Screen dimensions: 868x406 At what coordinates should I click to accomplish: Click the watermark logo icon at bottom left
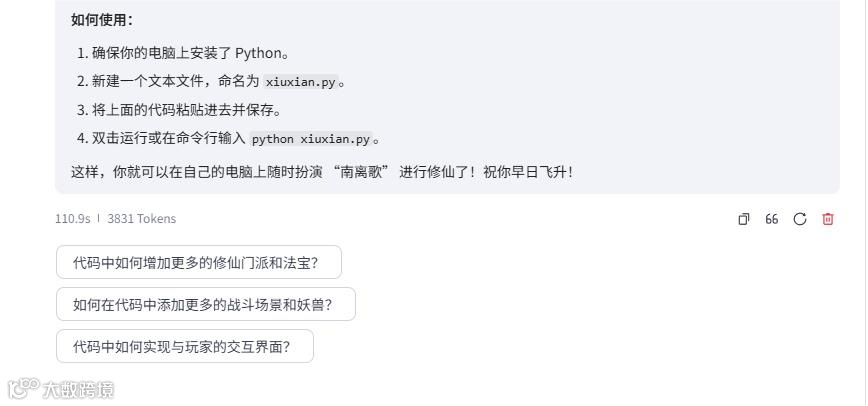point(22,388)
